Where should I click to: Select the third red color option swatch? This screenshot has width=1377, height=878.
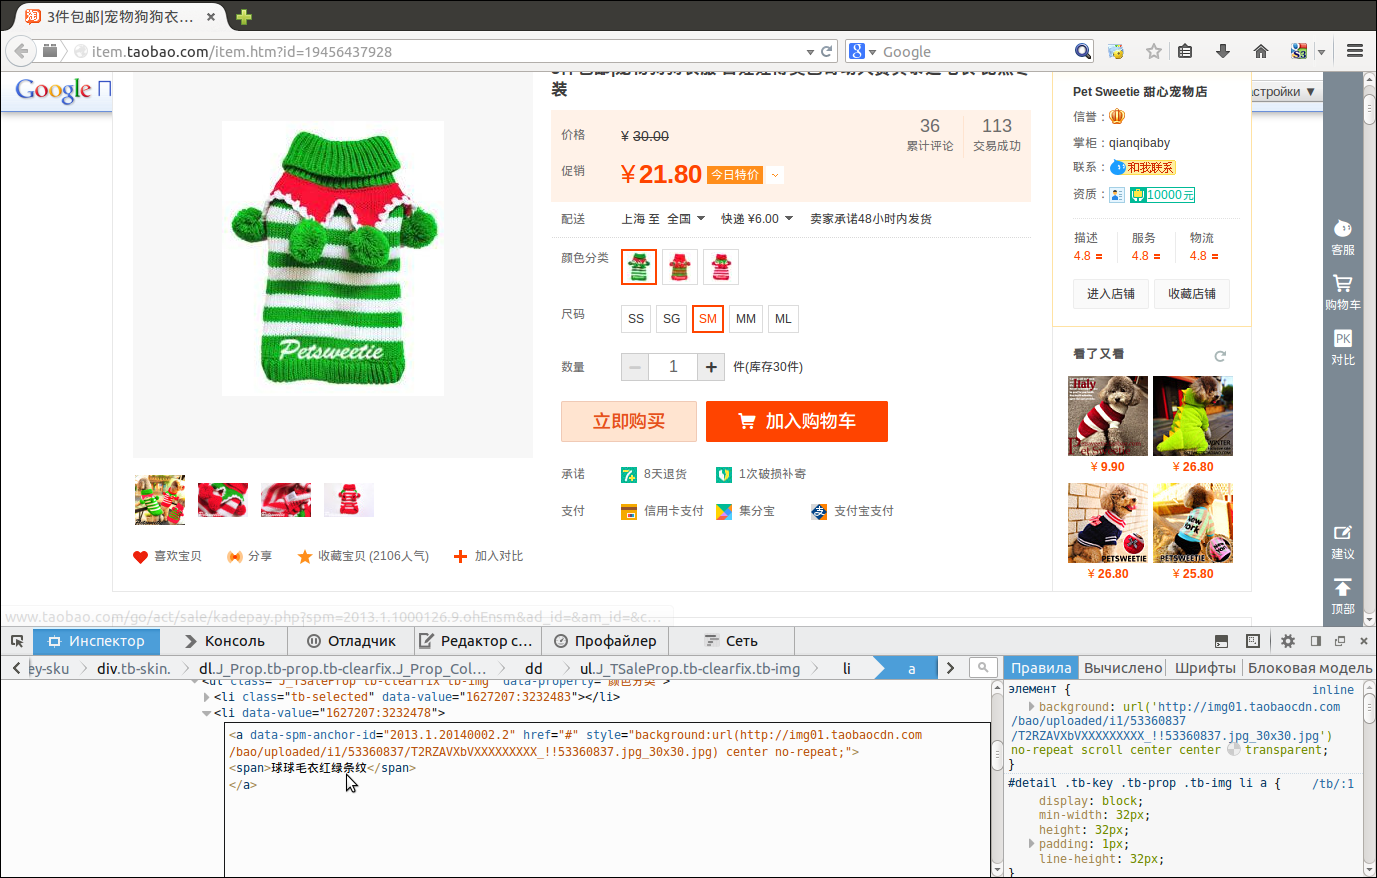pos(721,267)
